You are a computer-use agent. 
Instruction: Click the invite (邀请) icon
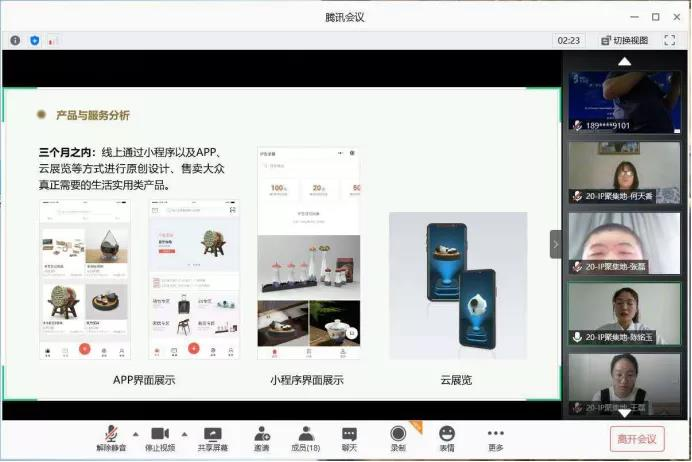point(262,434)
